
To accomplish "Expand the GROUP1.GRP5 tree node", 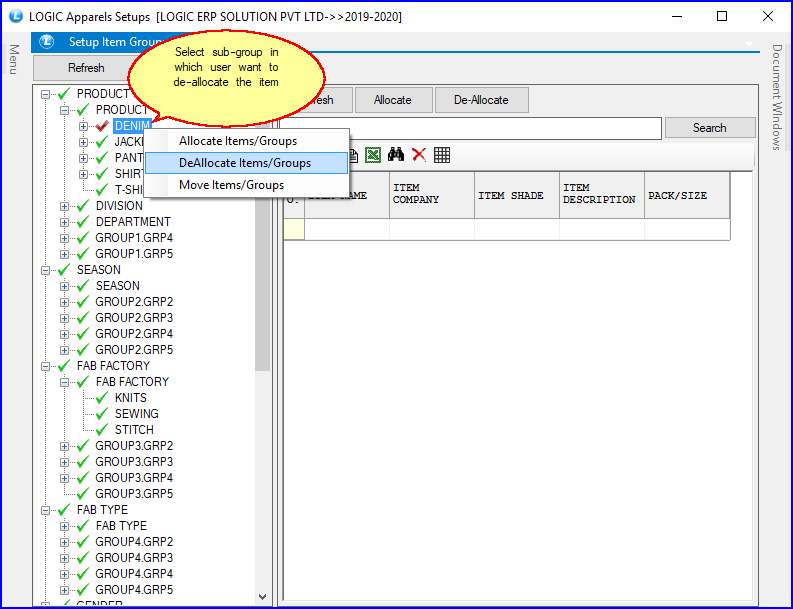I will click(64, 254).
